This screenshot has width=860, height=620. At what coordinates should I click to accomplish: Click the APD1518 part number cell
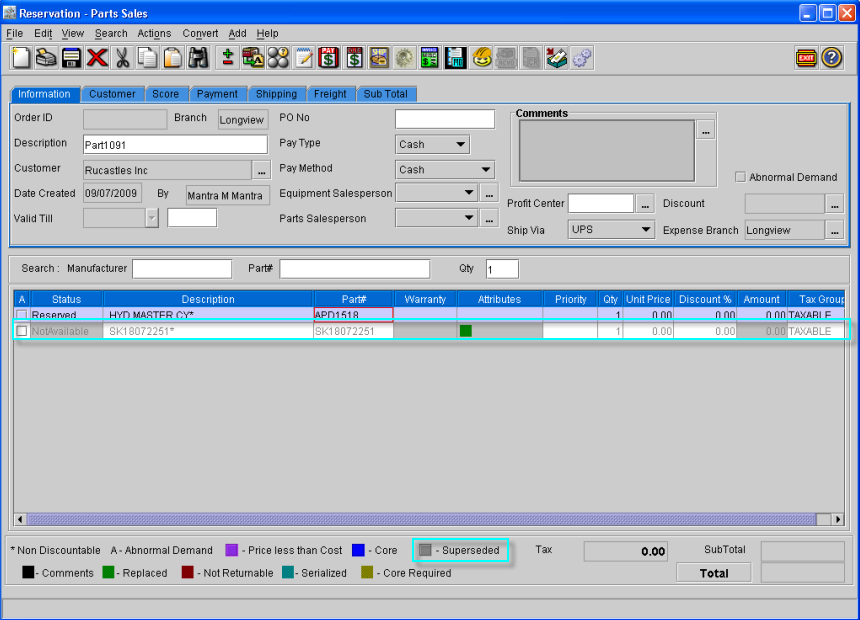pos(353,315)
